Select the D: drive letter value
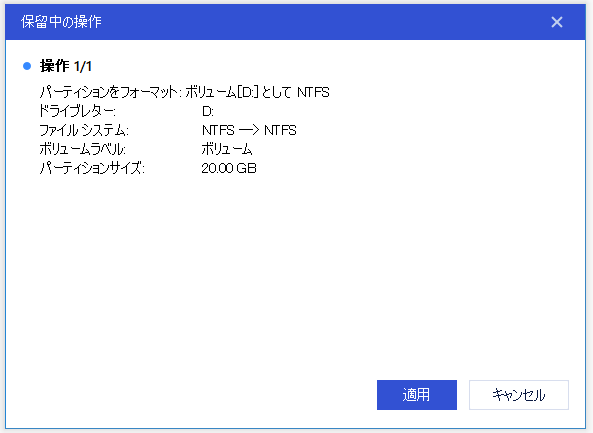This screenshot has height=433, width=593. pyautogui.click(x=208, y=111)
